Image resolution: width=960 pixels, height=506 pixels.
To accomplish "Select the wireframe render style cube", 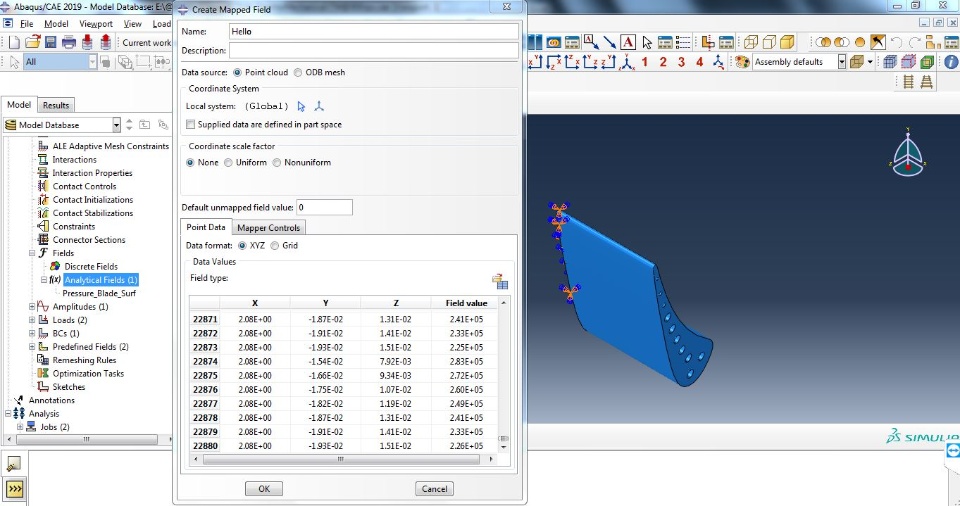I will (751, 42).
